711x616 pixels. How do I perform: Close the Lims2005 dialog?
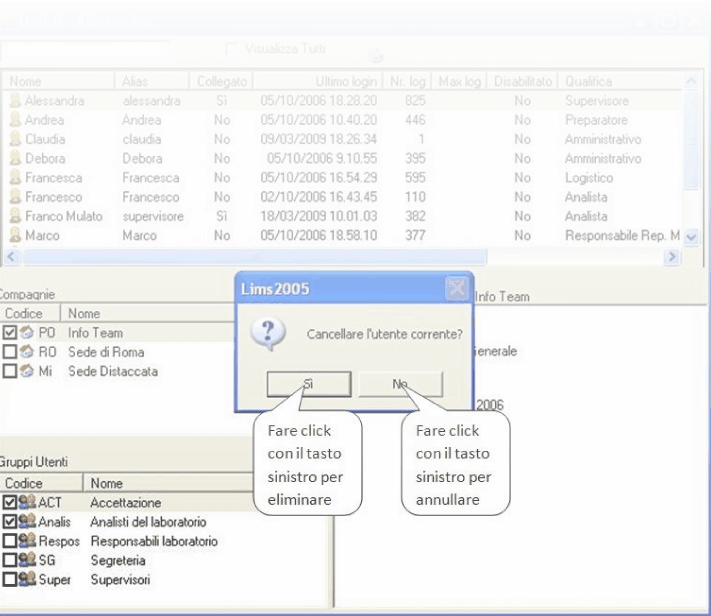pos(456,288)
